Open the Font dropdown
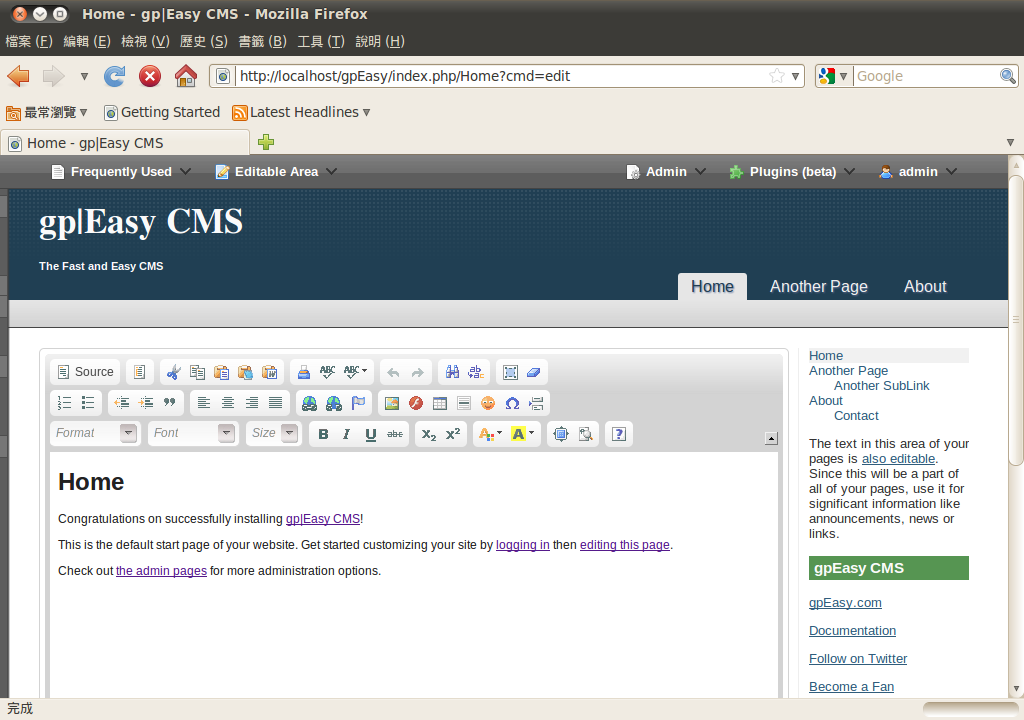Viewport: 1024px width, 720px height. coord(192,433)
